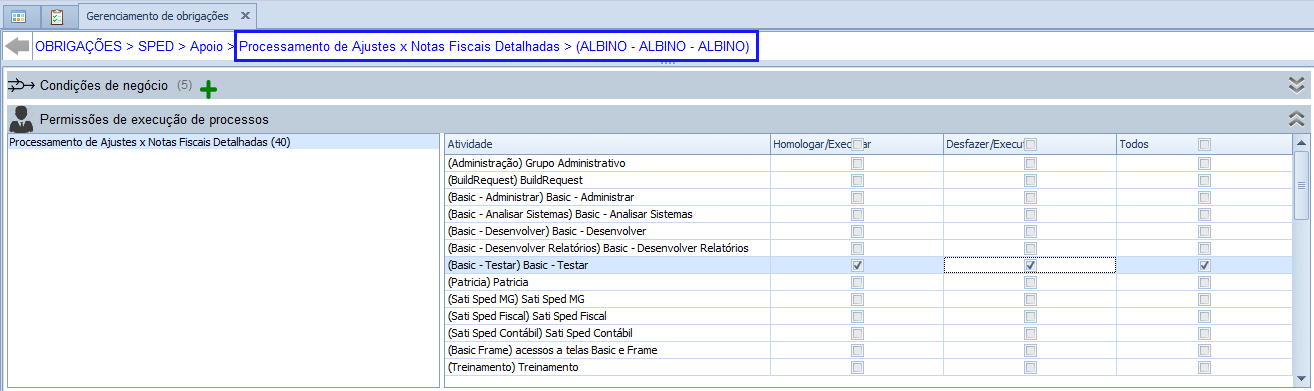Enable Todos for Grupo Administrativo row
This screenshot has width=1314, height=391.
pyautogui.click(x=1204, y=163)
